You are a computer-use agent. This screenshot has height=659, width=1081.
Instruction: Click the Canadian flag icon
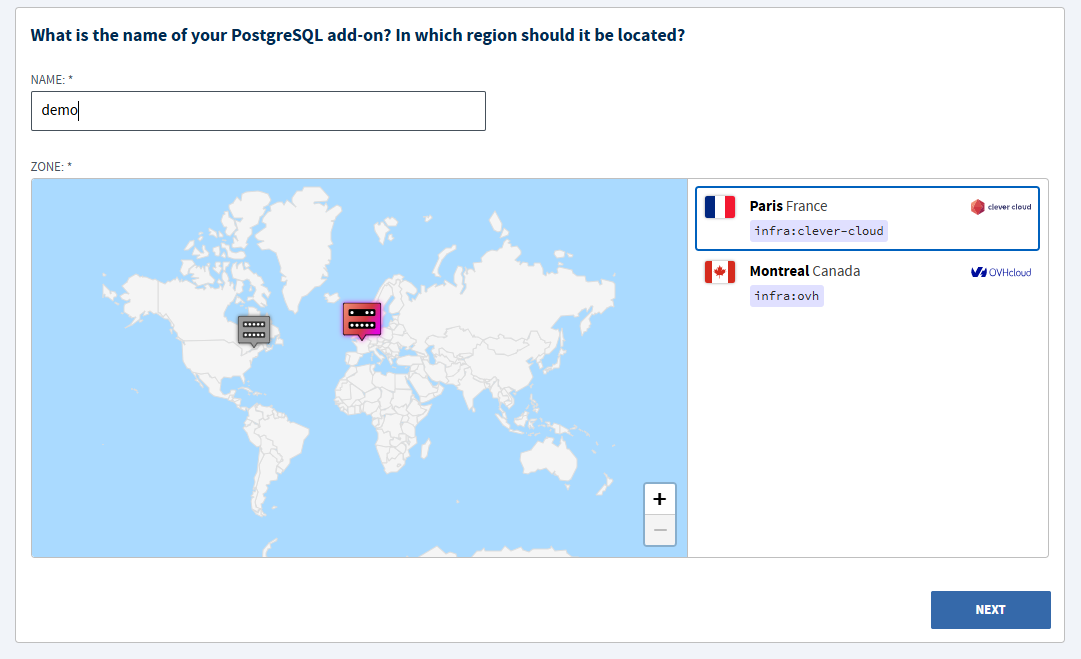tap(720, 272)
